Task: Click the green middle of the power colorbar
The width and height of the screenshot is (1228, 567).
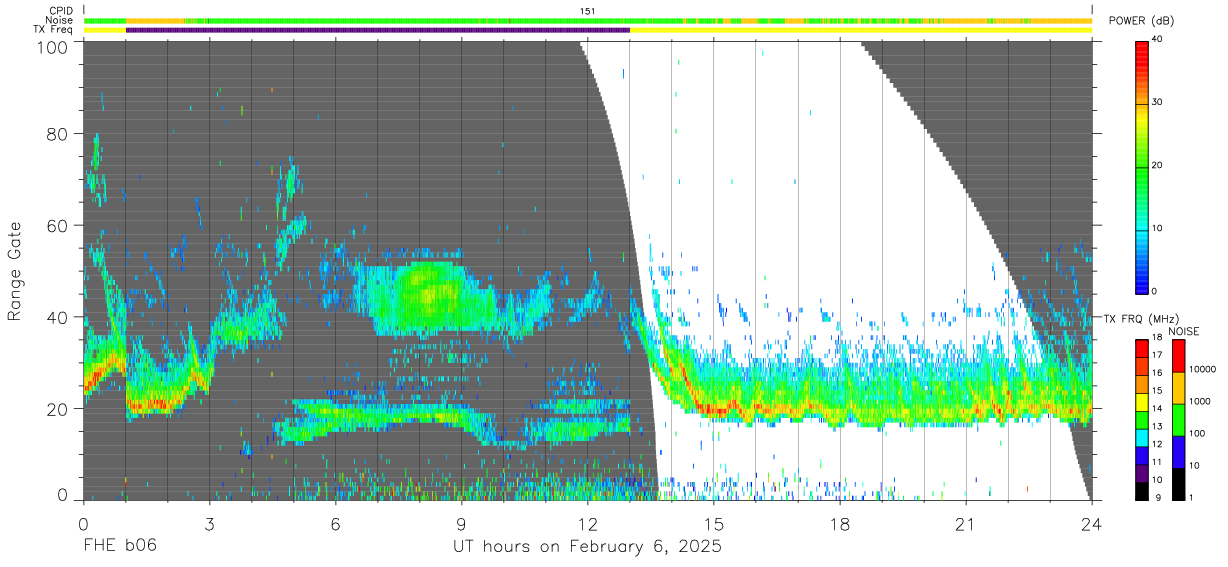Action: (1142, 166)
